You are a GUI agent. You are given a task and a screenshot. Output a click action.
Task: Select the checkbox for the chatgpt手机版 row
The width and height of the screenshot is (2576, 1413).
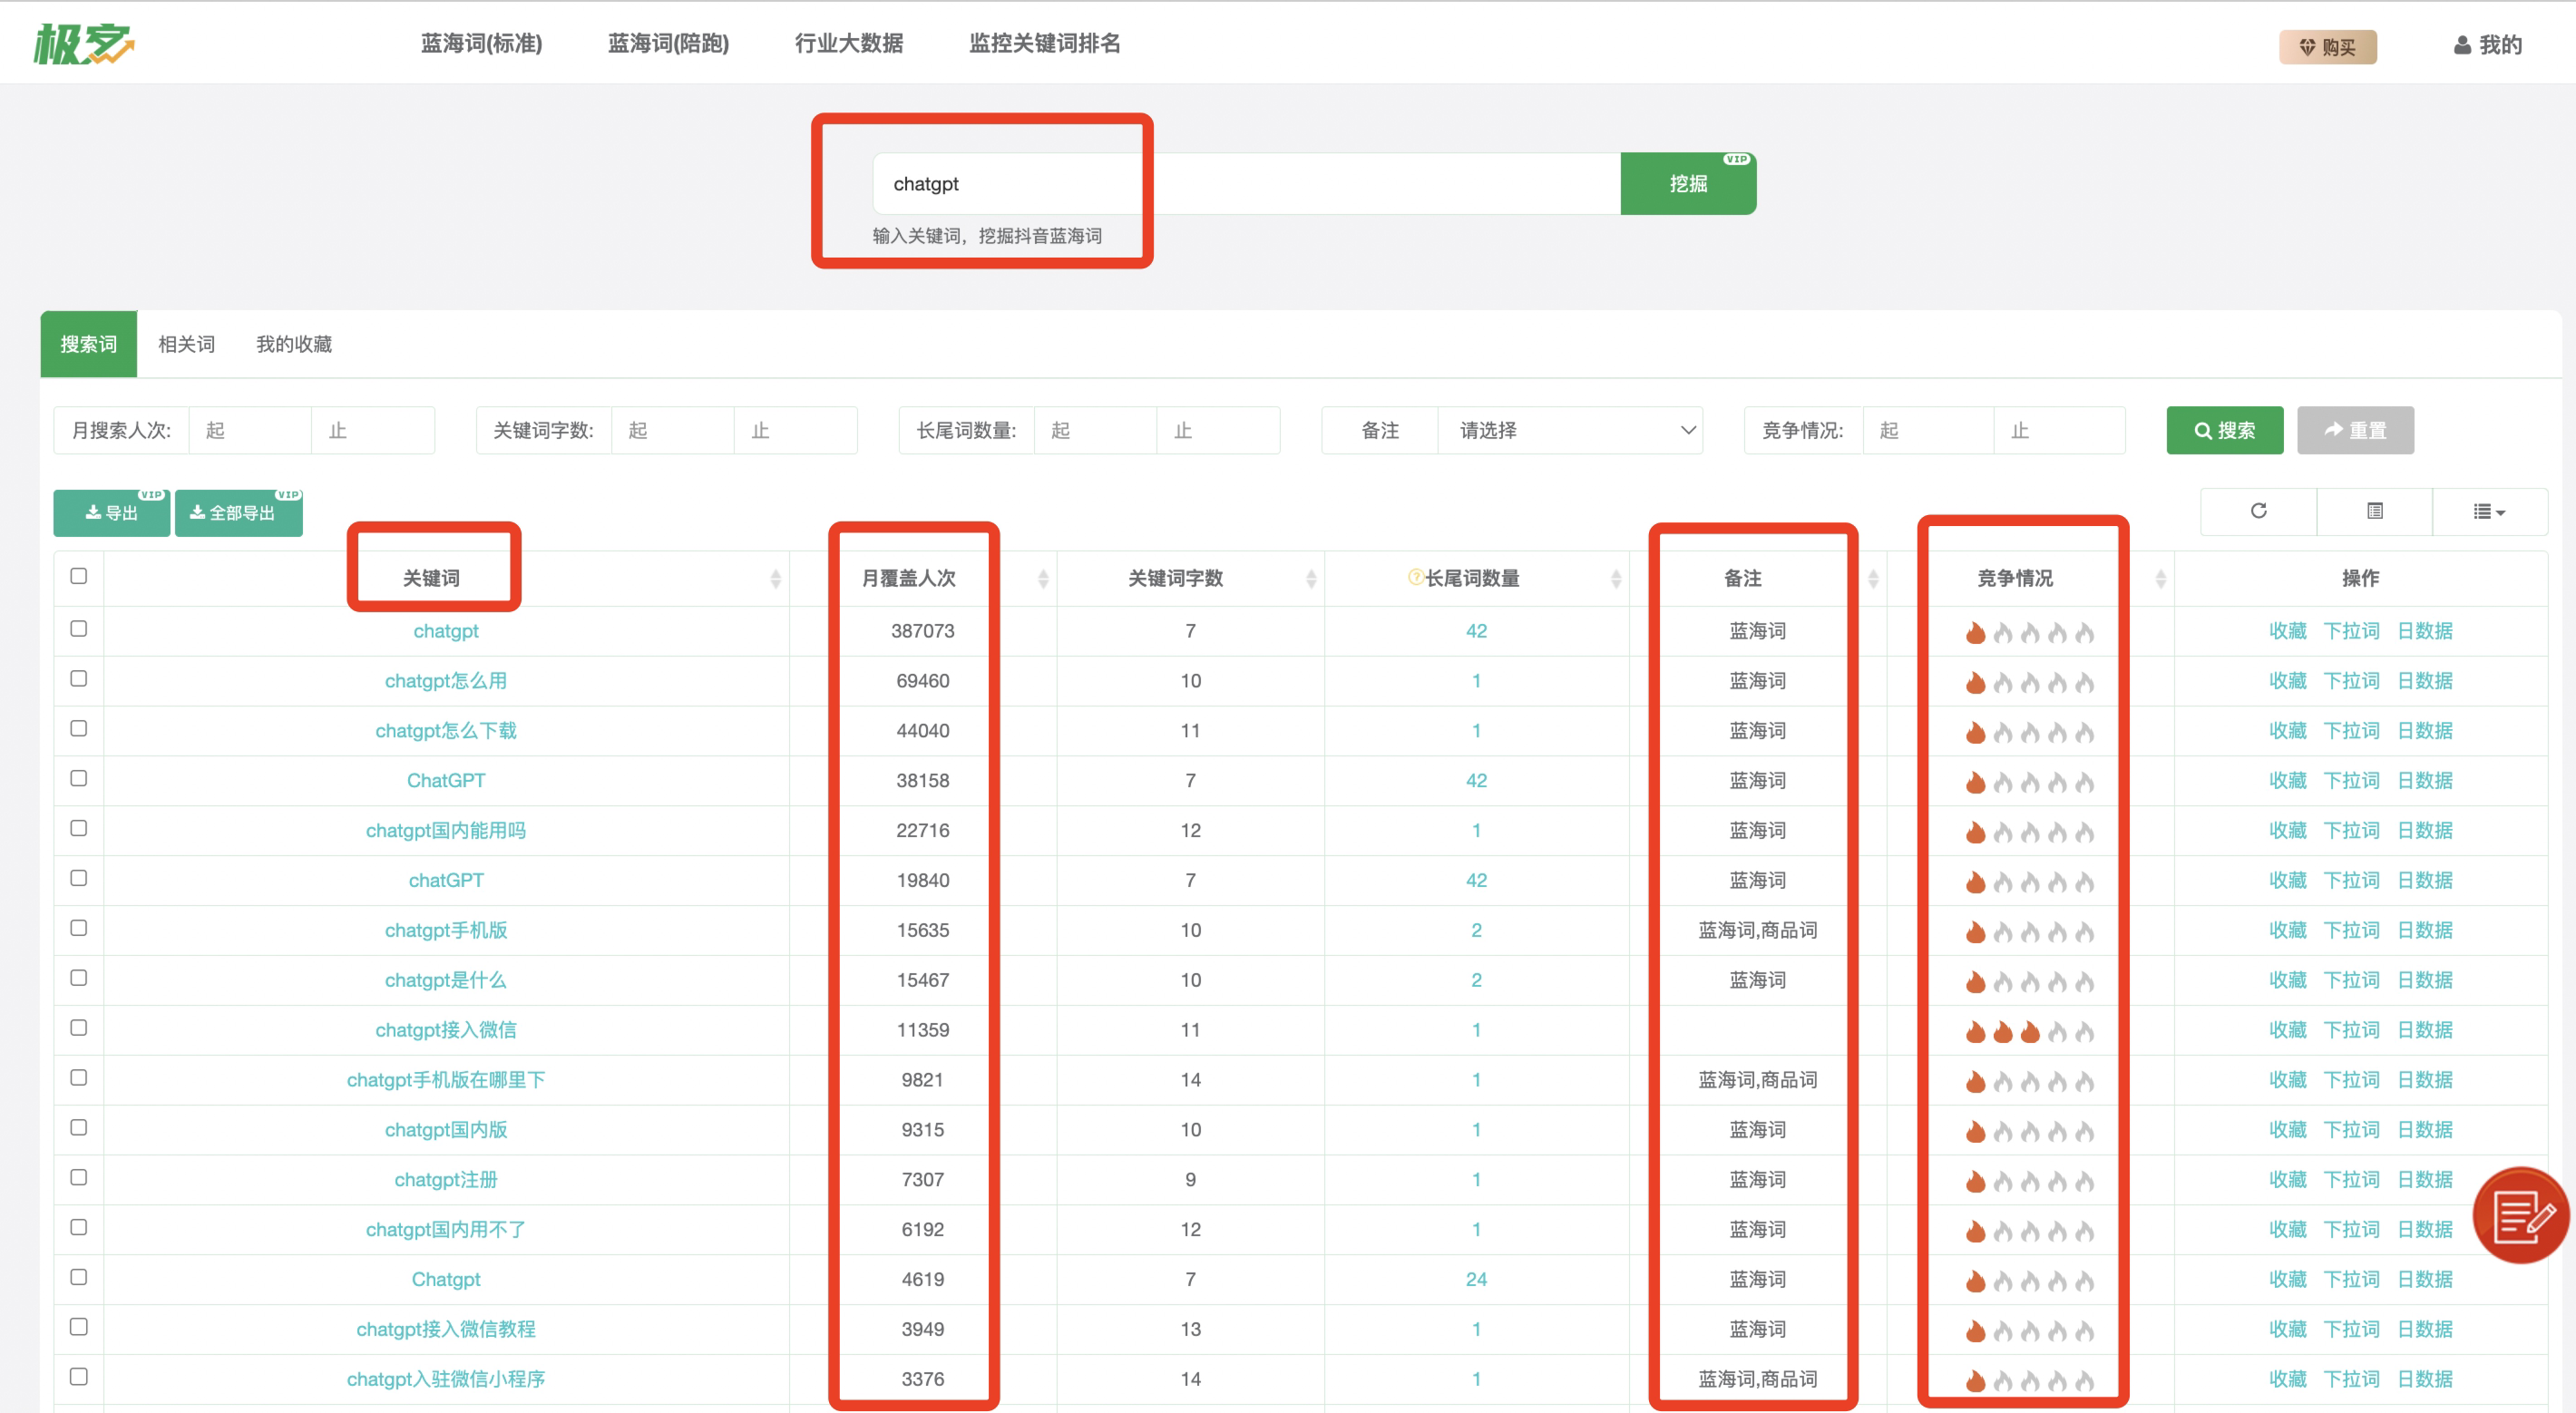(x=79, y=928)
